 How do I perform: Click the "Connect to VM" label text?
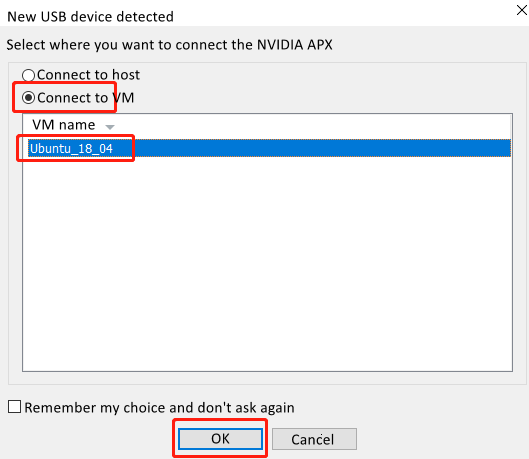coord(86,98)
